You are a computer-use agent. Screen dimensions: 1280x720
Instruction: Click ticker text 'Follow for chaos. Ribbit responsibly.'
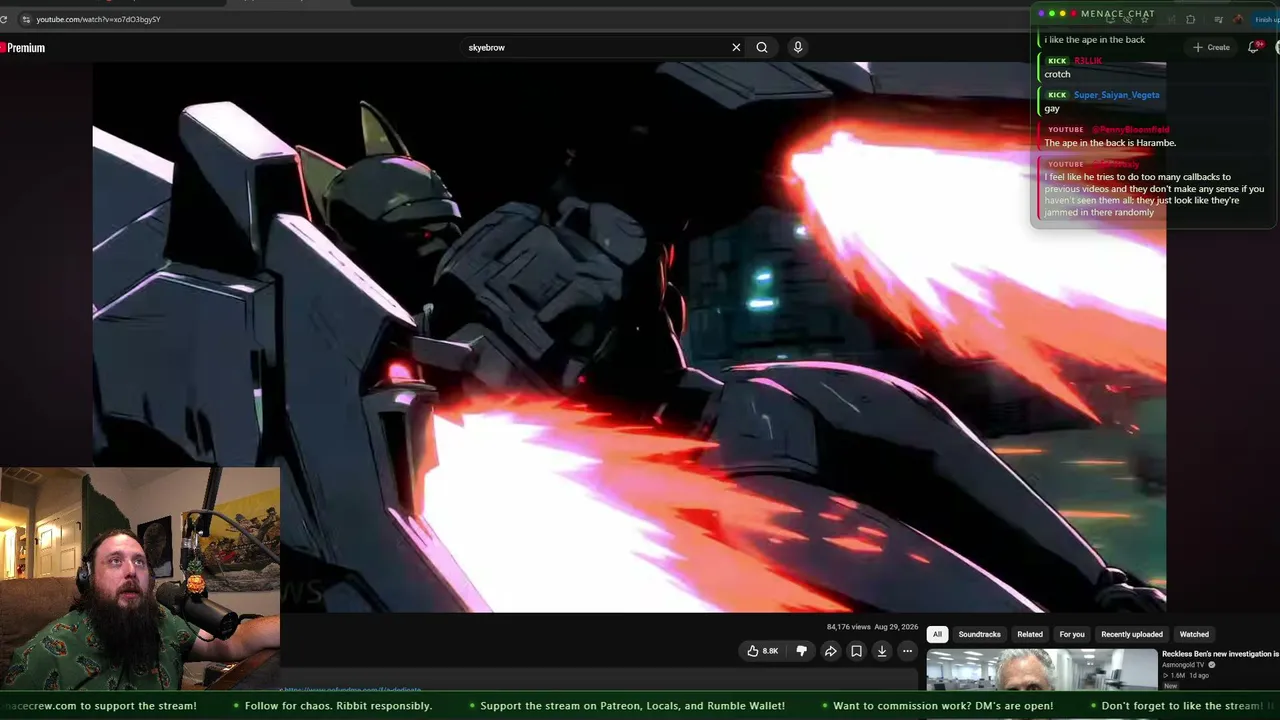pos(338,706)
